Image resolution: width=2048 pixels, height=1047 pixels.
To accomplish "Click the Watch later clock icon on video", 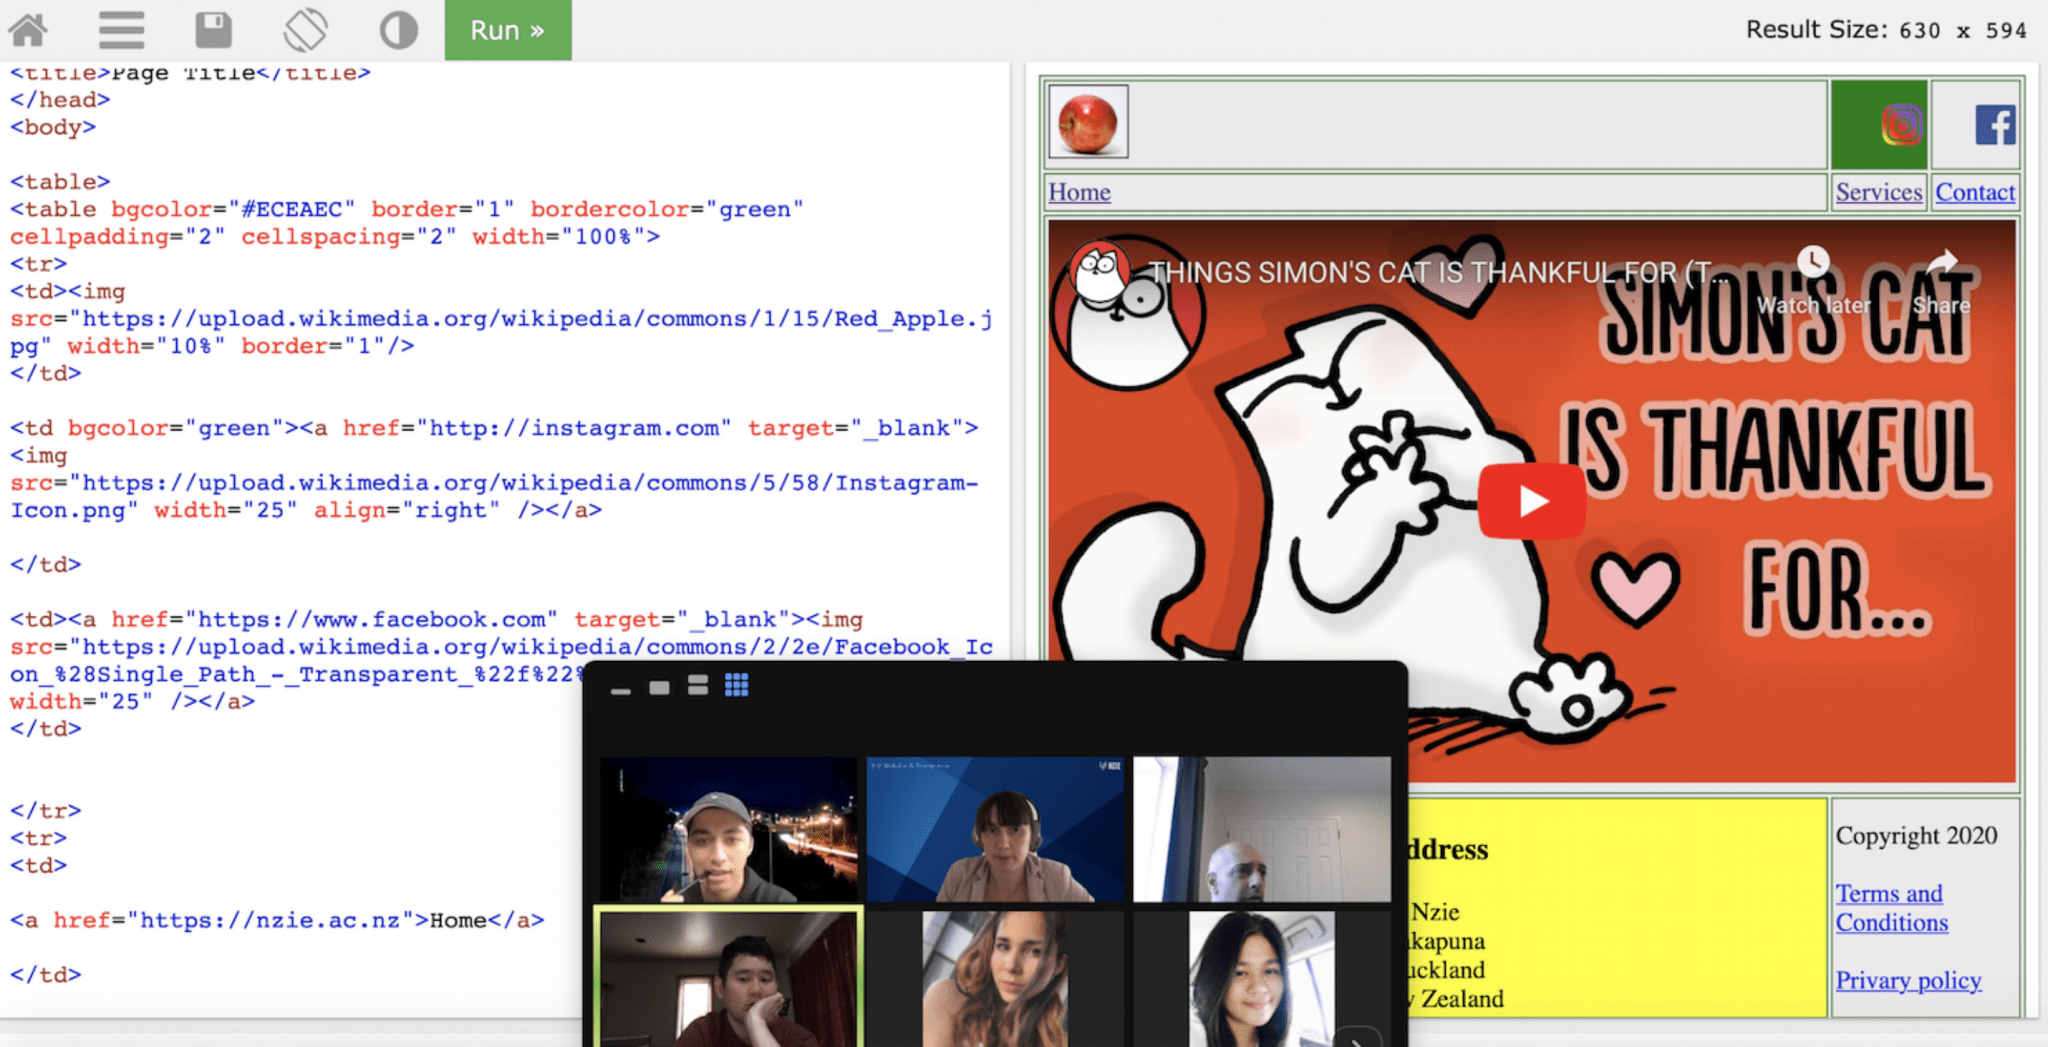I will coord(1813,263).
